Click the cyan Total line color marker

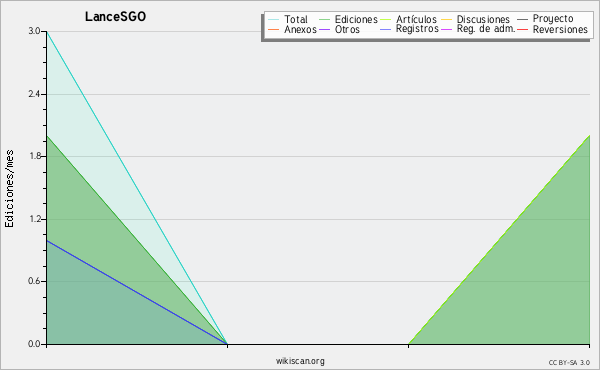pos(274,19)
